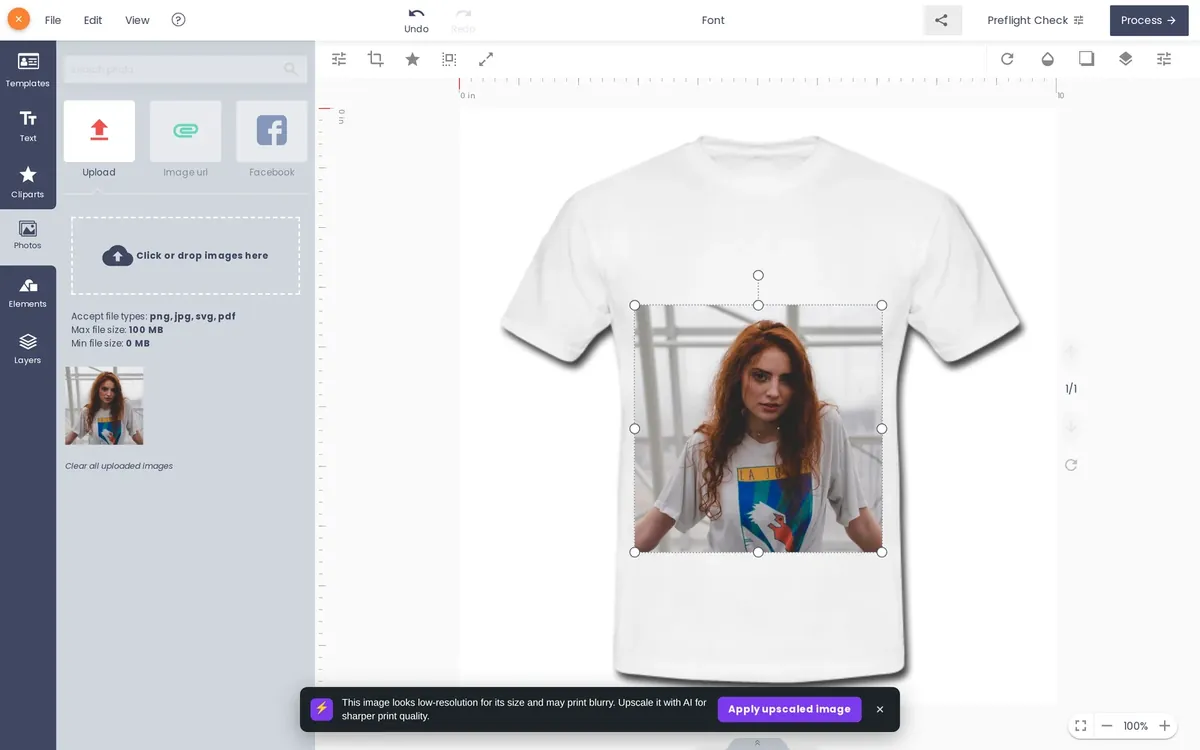
Task: Click the Font title text
Action: tap(713, 20)
